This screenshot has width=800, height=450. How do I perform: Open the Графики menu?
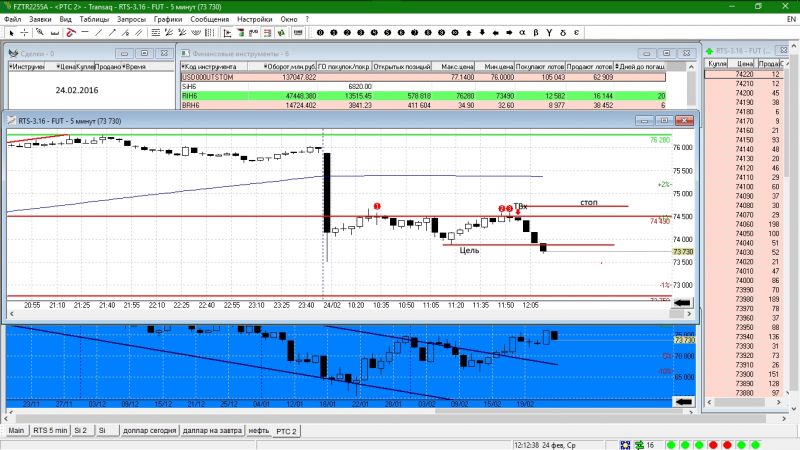click(x=168, y=19)
